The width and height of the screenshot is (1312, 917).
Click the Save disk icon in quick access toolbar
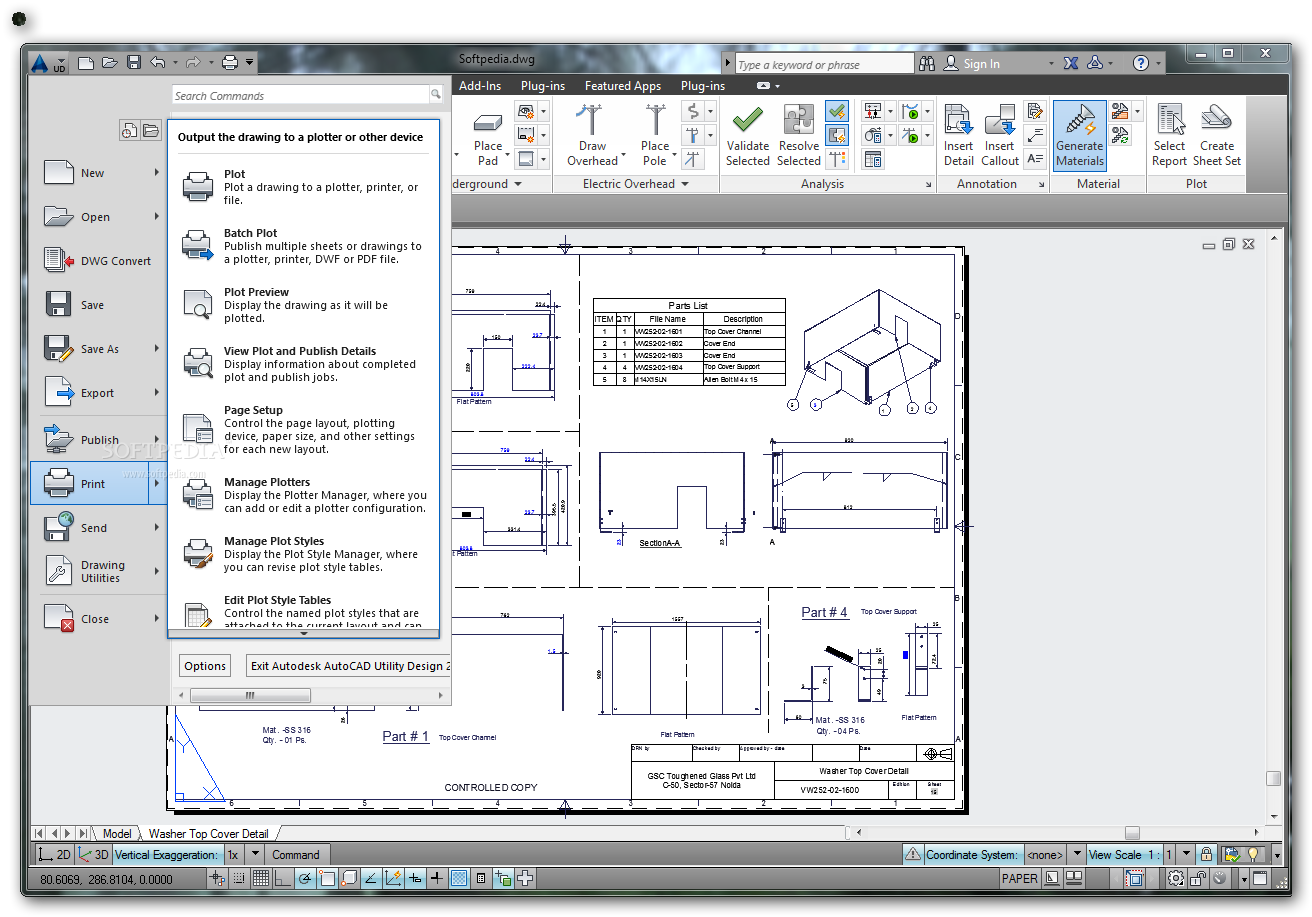point(134,63)
